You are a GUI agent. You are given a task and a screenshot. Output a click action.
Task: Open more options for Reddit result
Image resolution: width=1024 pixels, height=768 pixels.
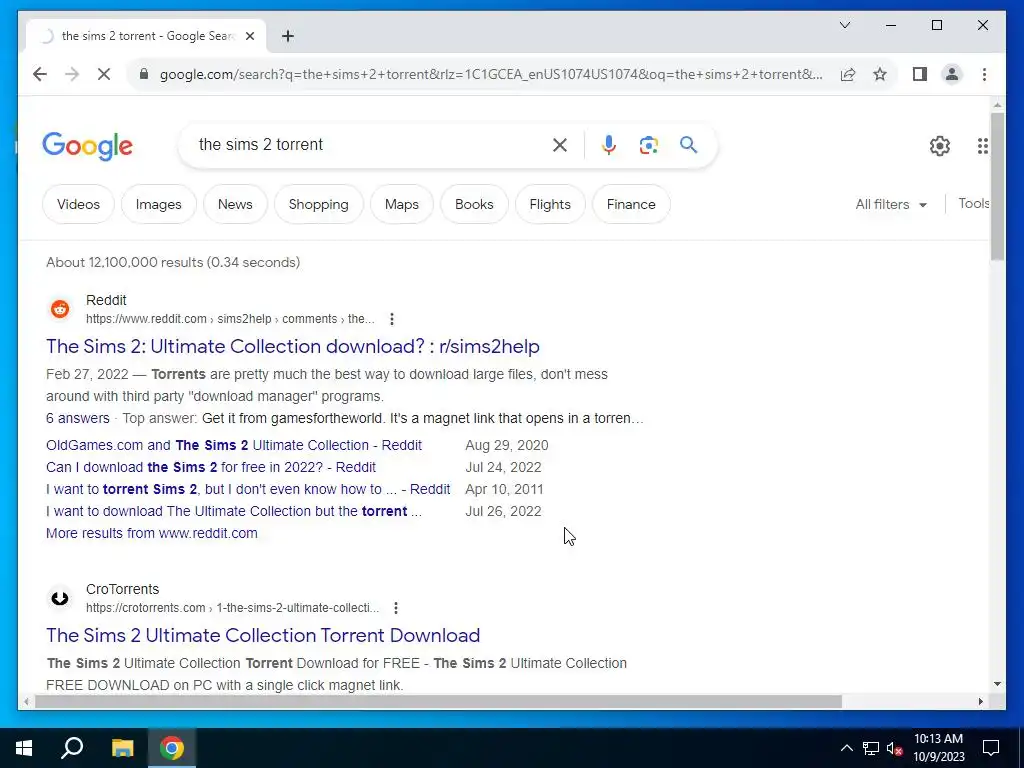(392, 319)
